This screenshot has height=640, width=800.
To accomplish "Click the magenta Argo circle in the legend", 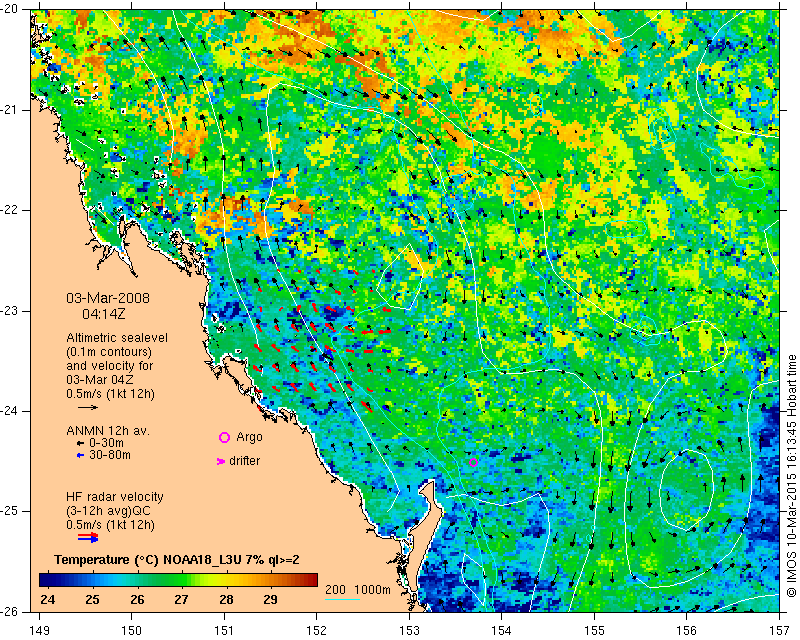I will tap(224, 437).
